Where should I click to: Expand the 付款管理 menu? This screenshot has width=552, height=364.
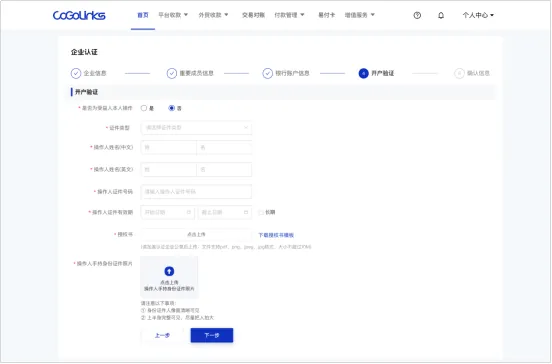pyautogui.click(x=289, y=15)
